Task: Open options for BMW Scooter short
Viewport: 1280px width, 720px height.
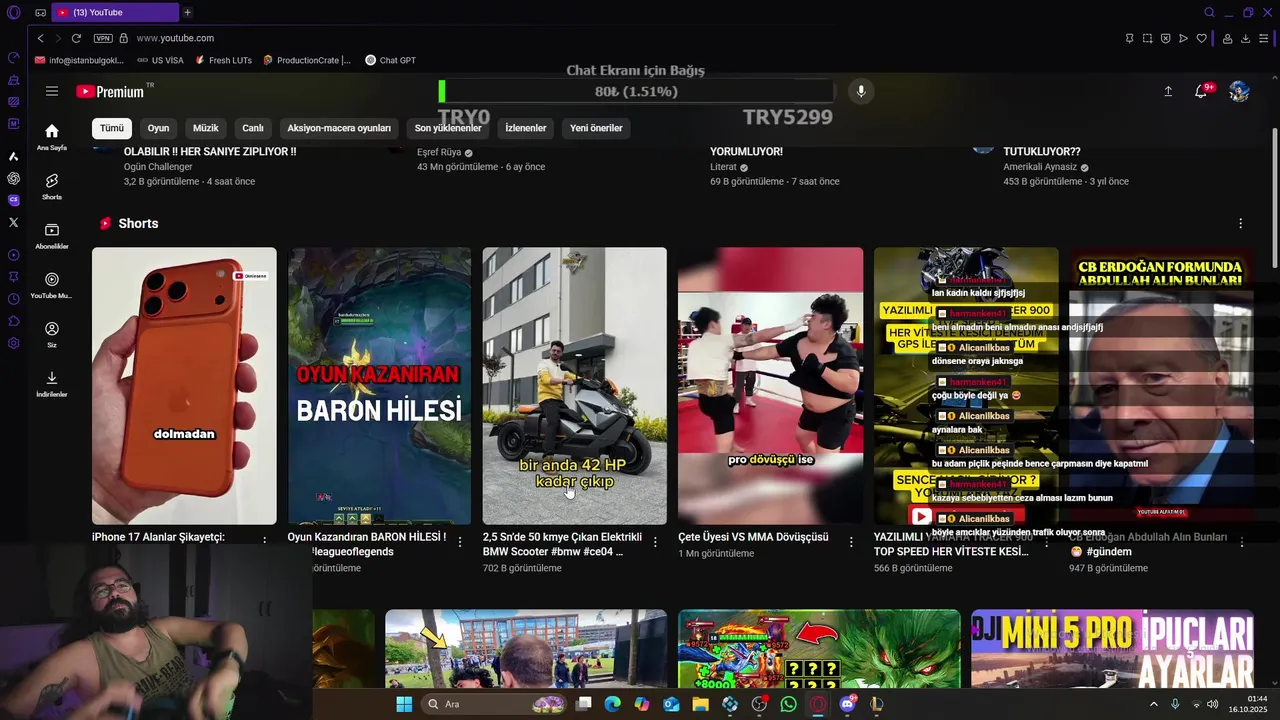Action: pyautogui.click(x=655, y=541)
